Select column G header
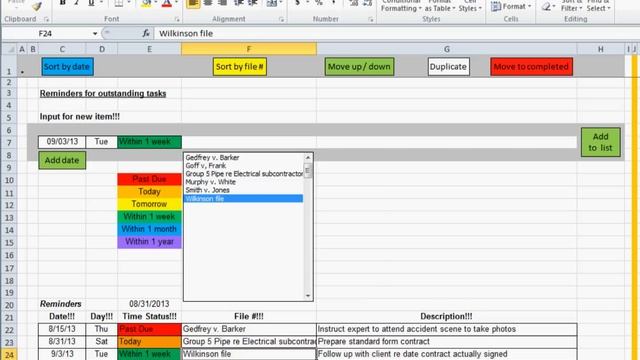Image resolution: width=640 pixels, height=360 pixels. pos(447,49)
